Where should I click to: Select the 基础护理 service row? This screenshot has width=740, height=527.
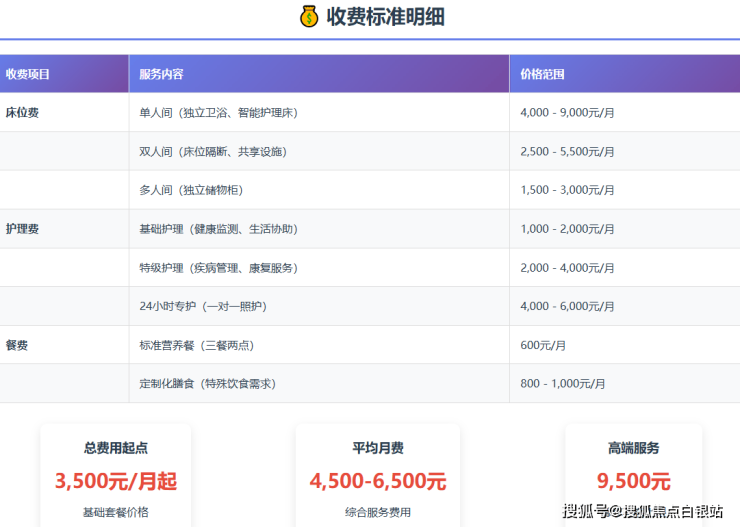[x=218, y=229]
